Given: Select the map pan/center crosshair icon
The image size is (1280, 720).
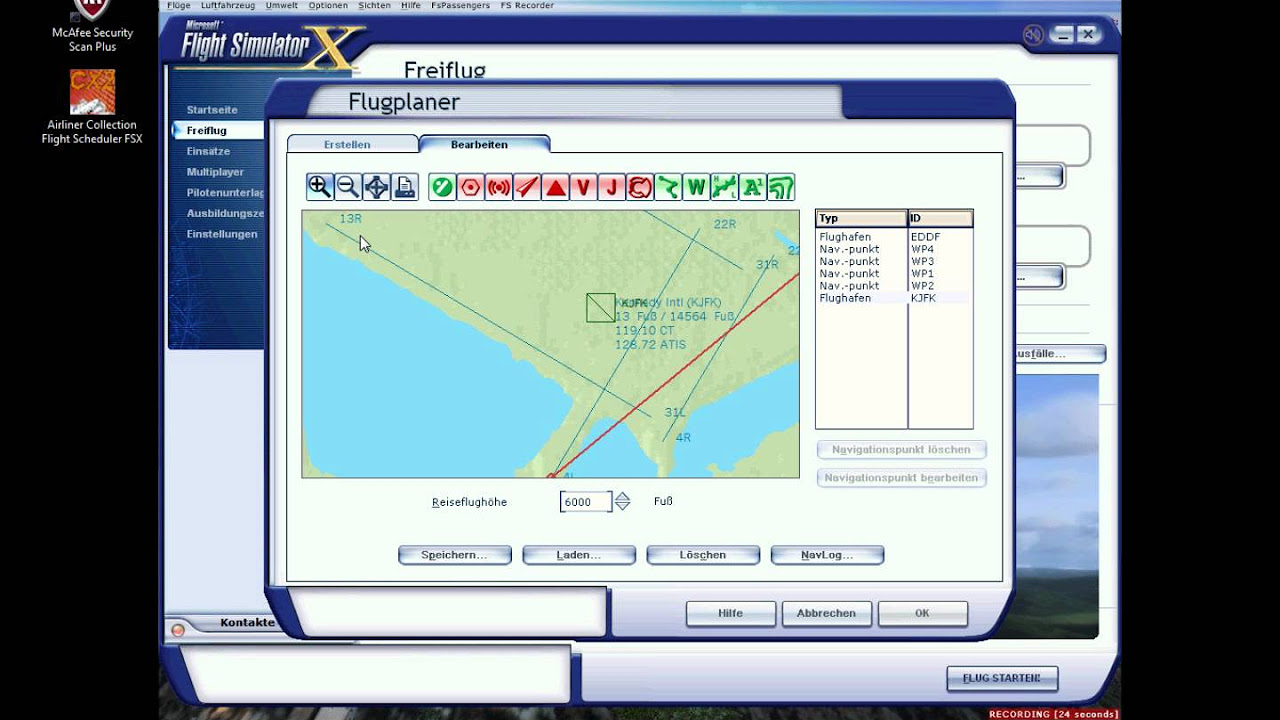Looking at the screenshot, I should click(x=376, y=186).
